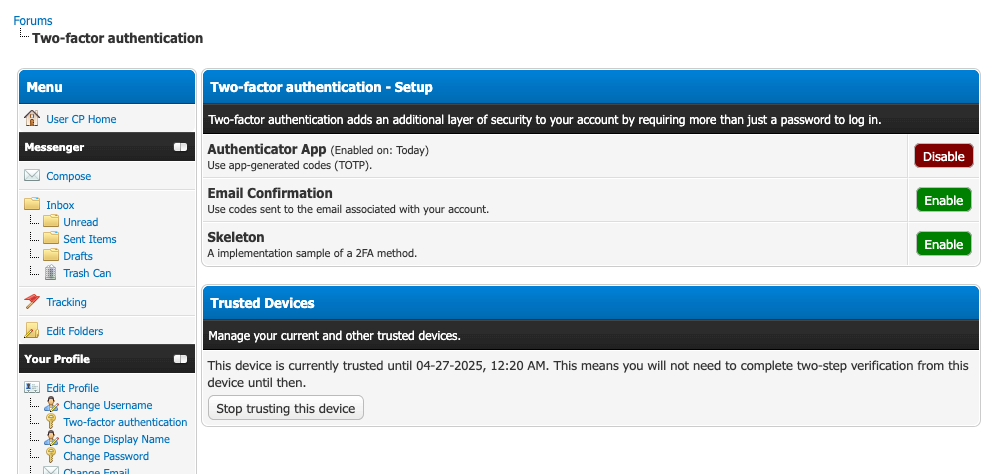Disable the Authenticator App method

coord(943,156)
